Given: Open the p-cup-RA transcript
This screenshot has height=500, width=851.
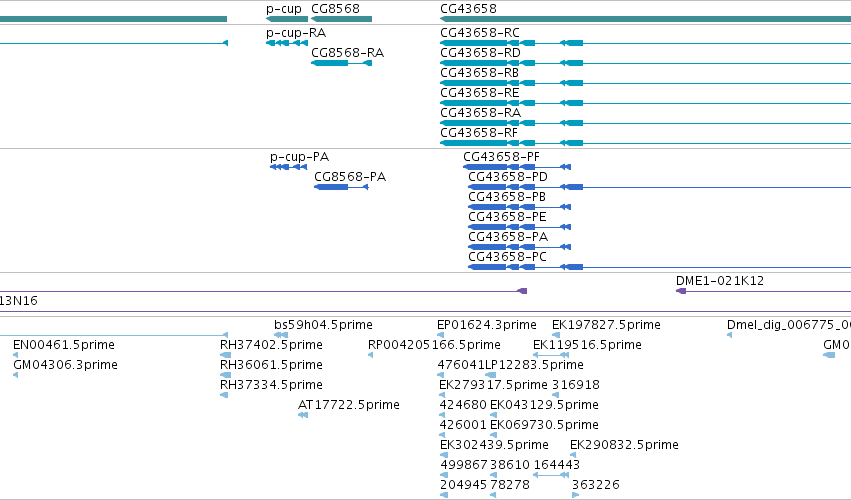Looking at the screenshot, I should 296,33.
